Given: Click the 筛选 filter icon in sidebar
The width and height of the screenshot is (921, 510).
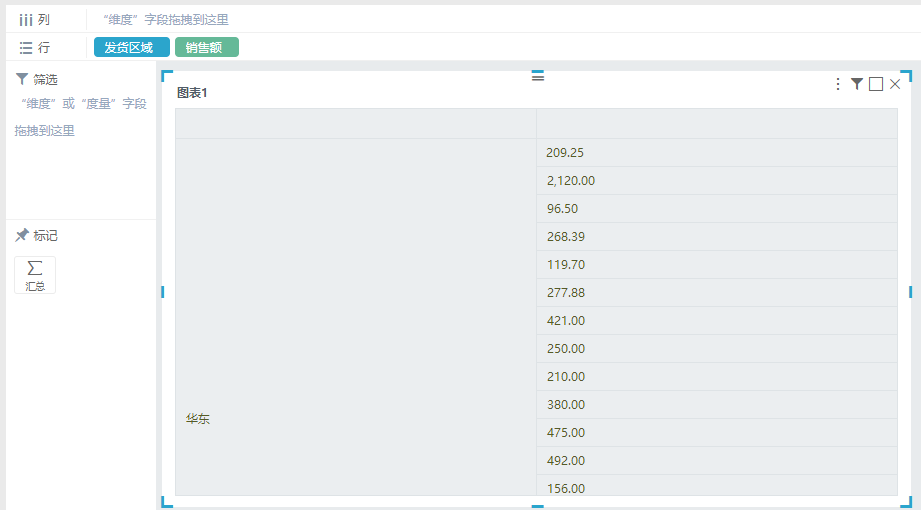Looking at the screenshot, I should 22,79.
